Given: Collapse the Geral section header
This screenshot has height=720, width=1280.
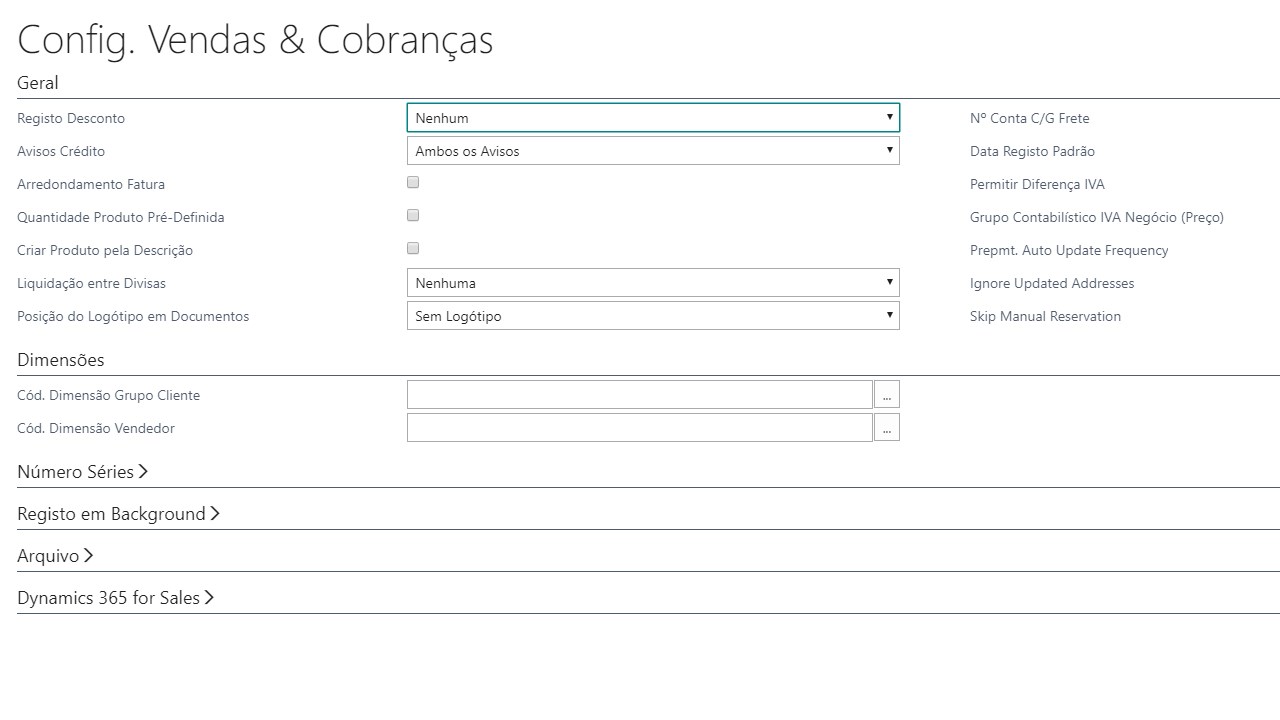Looking at the screenshot, I should (x=38, y=83).
